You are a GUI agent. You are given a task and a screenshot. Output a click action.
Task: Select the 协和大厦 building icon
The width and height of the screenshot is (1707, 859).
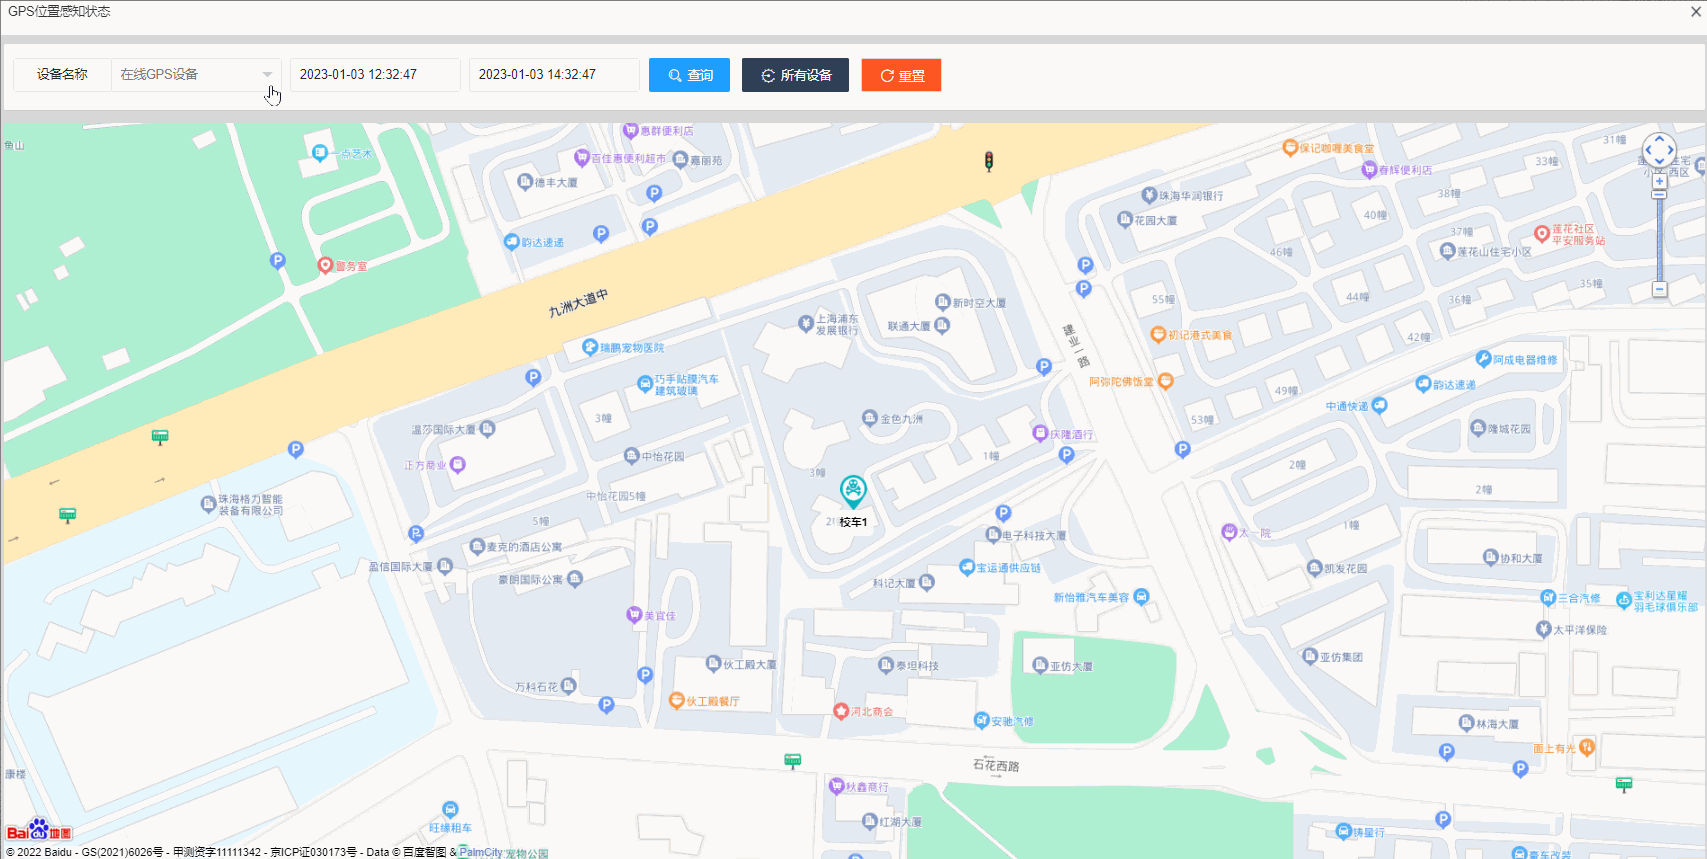click(1491, 558)
